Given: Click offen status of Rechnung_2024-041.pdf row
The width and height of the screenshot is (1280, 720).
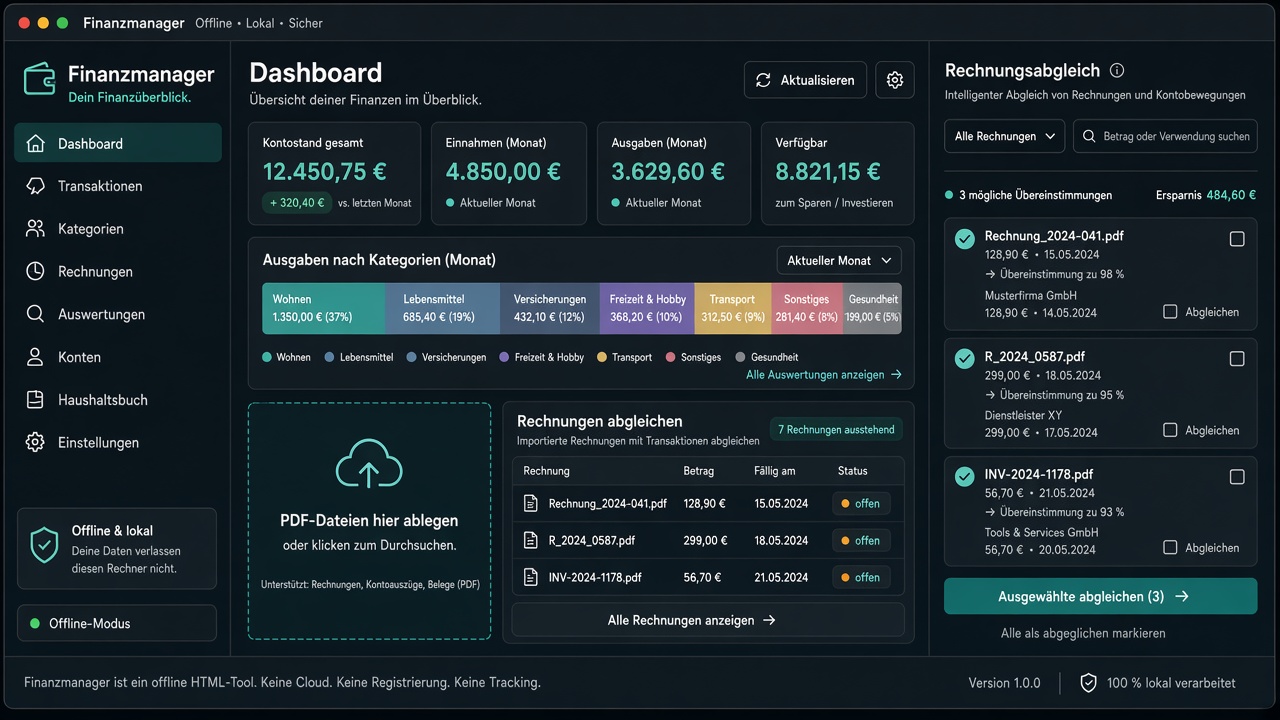Looking at the screenshot, I should coord(861,504).
